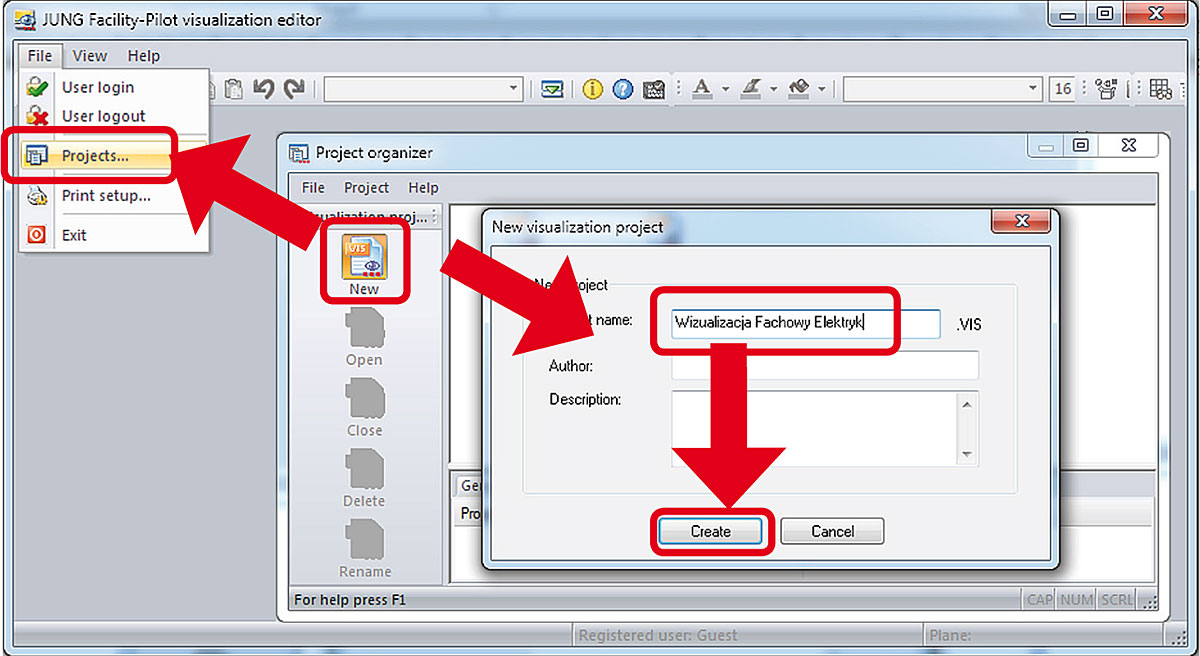Click the yellow info icon in toolbar
The width and height of the screenshot is (1200, 656).
pos(593,89)
